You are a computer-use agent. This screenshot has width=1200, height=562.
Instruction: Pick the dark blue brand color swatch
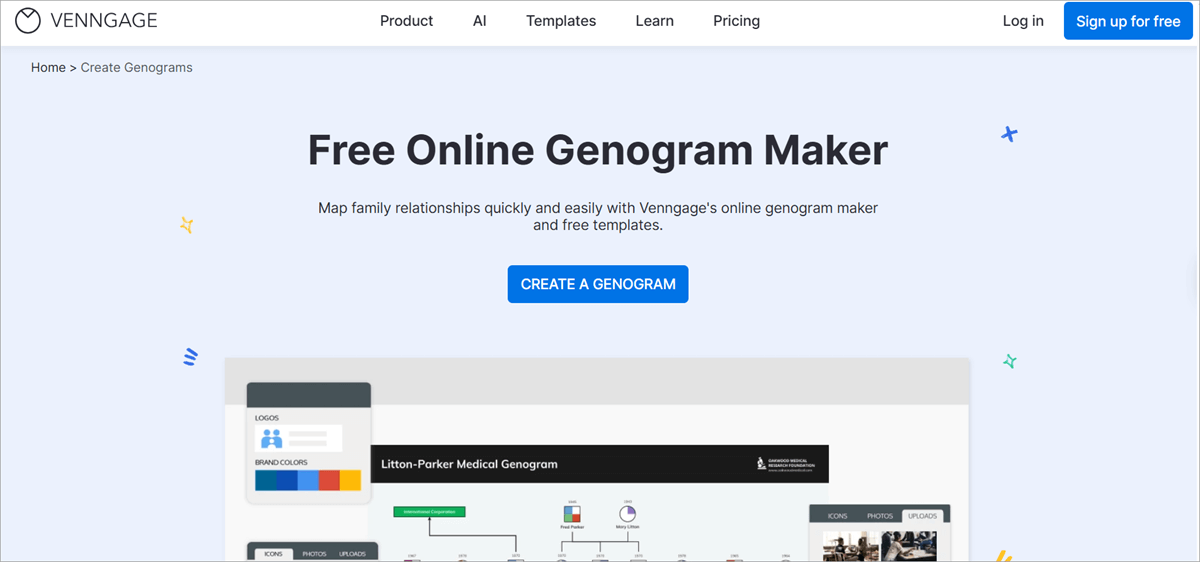click(x=287, y=480)
